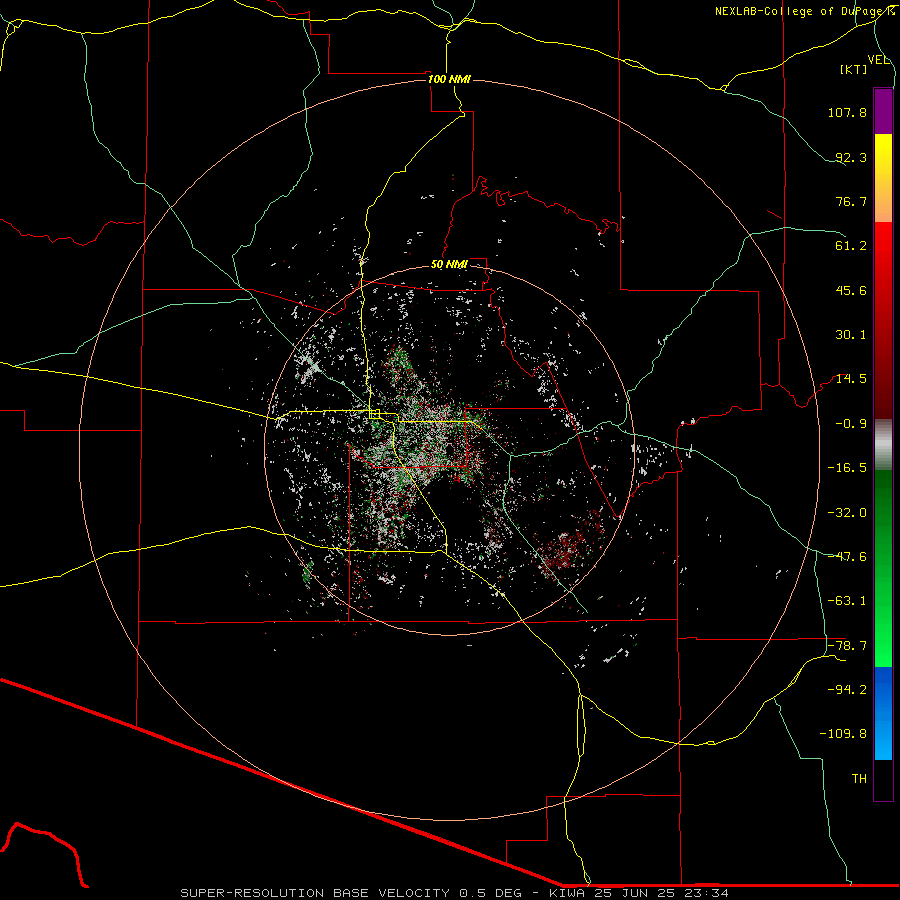900x900 pixels.
Task: Click the -63.1 velocity scale value
Action: pos(847,600)
